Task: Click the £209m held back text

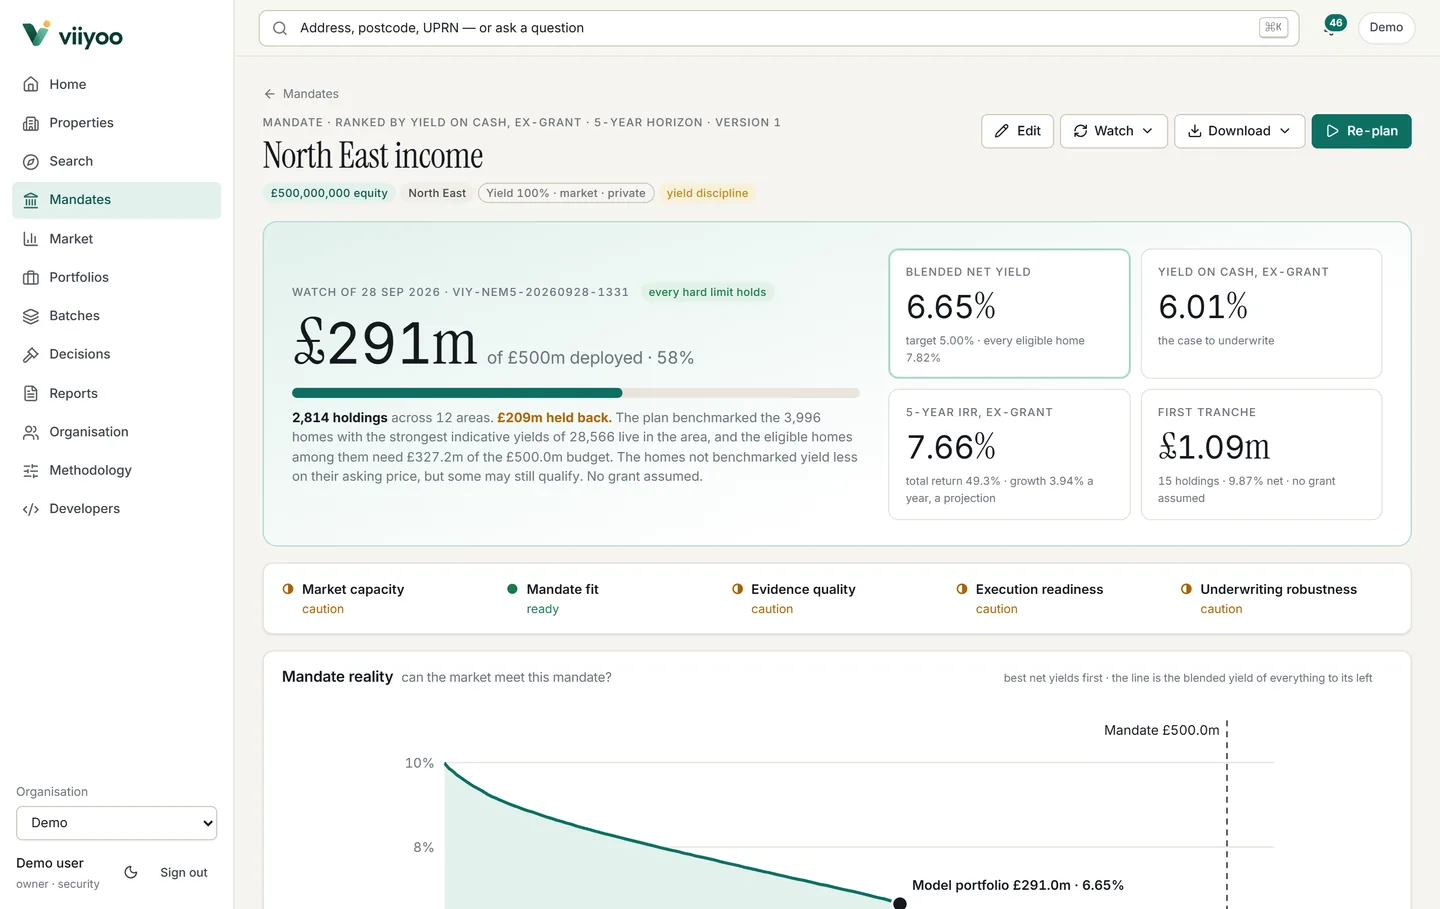Action: pyautogui.click(x=554, y=418)
